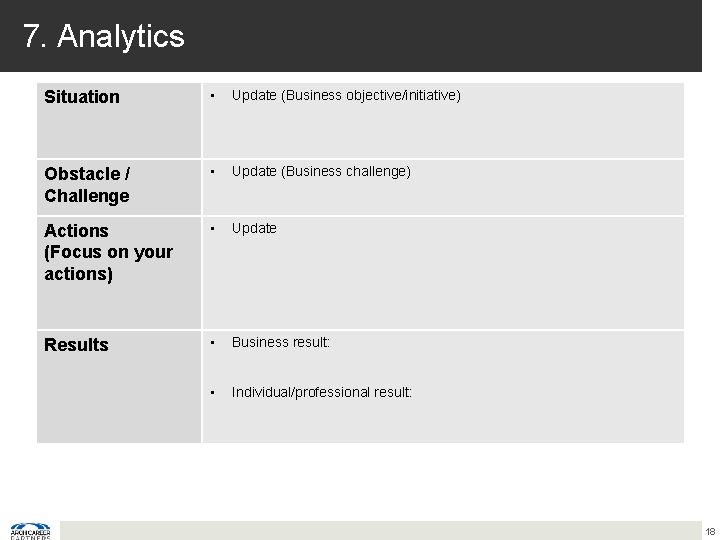
Task: Click the "Situation" row label
Action: [82, 97]
